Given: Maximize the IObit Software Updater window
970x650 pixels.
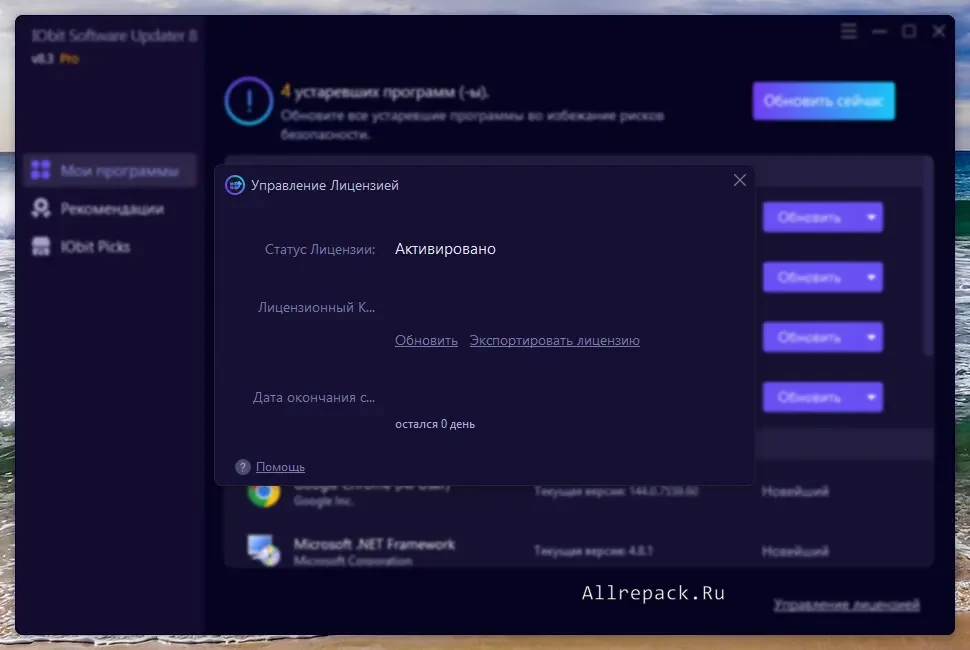Looking at the screenshot, I should (909, 31).
